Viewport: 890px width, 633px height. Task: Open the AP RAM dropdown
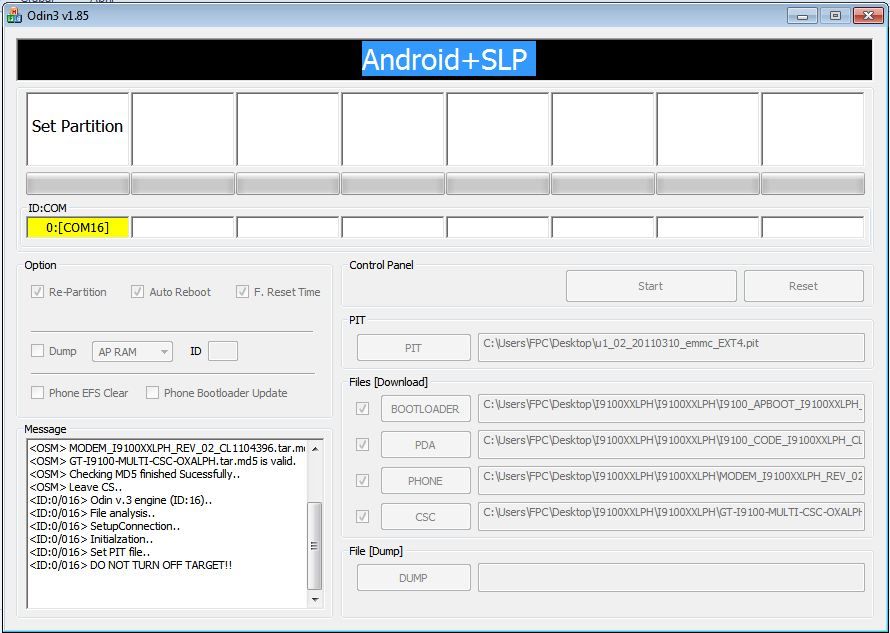(x=132, y=351)
